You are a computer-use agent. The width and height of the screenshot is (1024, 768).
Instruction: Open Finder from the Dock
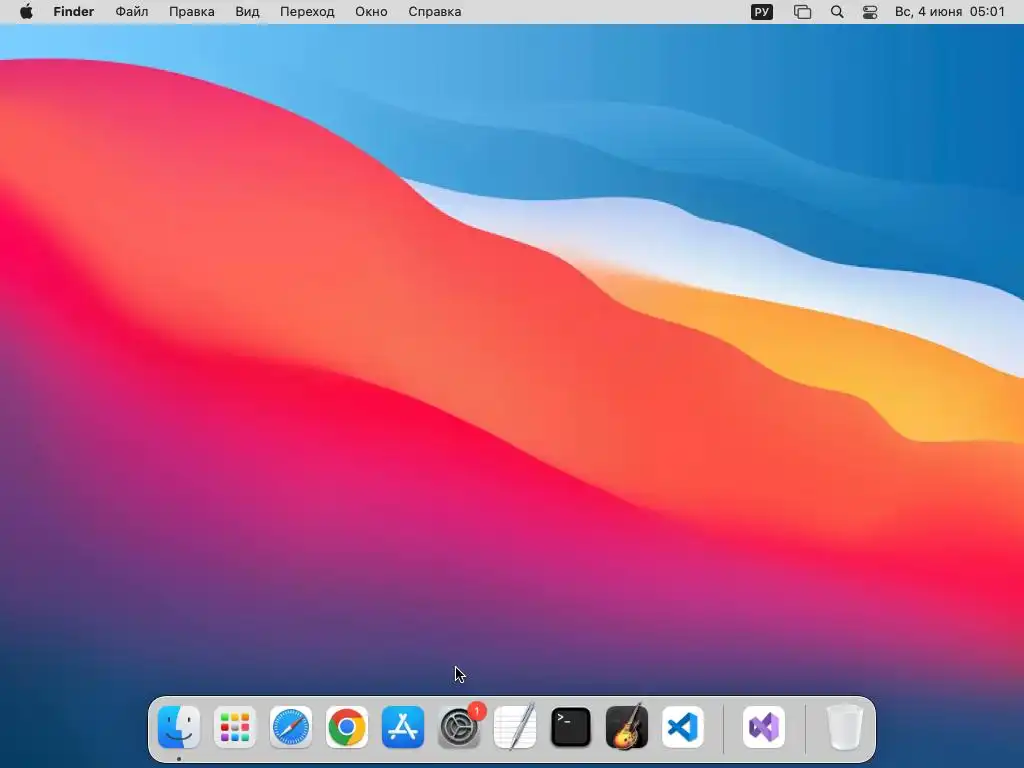tap(179, 727)
